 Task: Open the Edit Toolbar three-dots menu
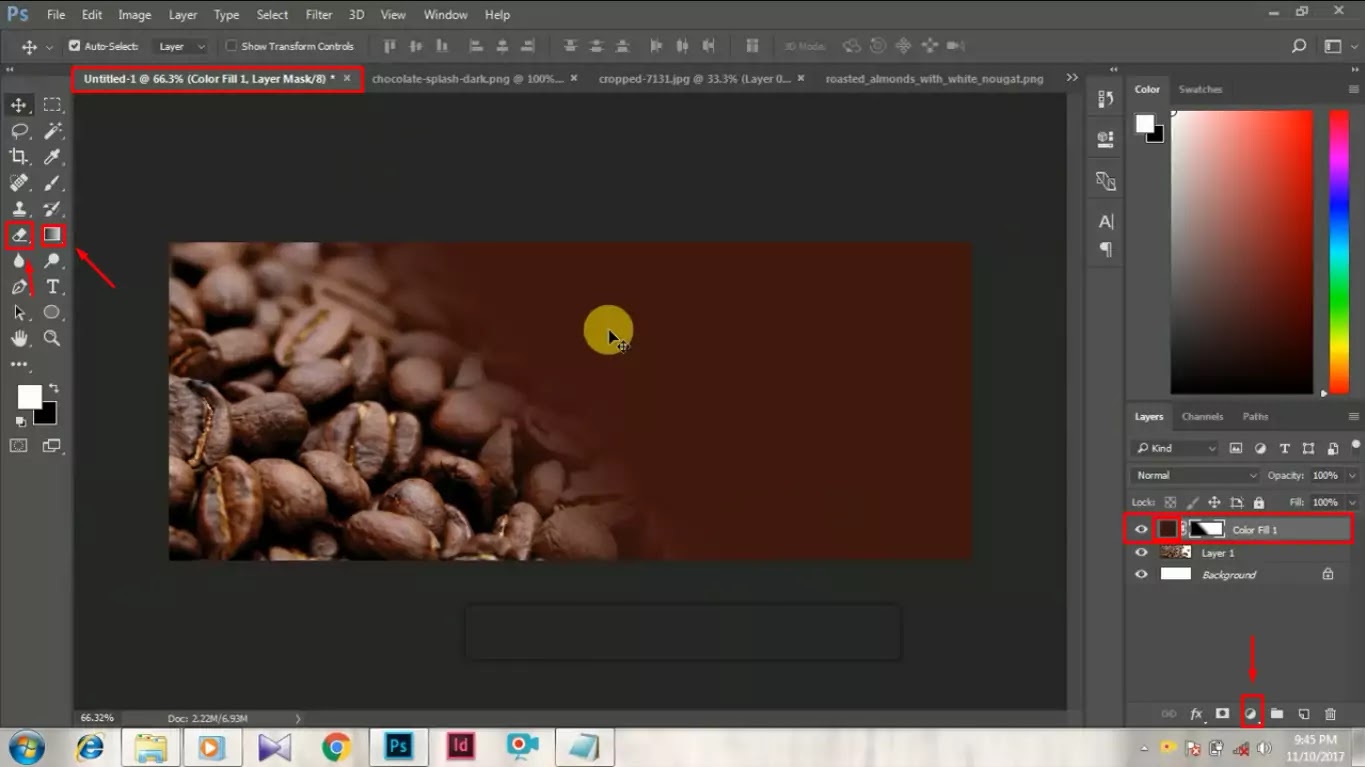(x=19, y=365)
